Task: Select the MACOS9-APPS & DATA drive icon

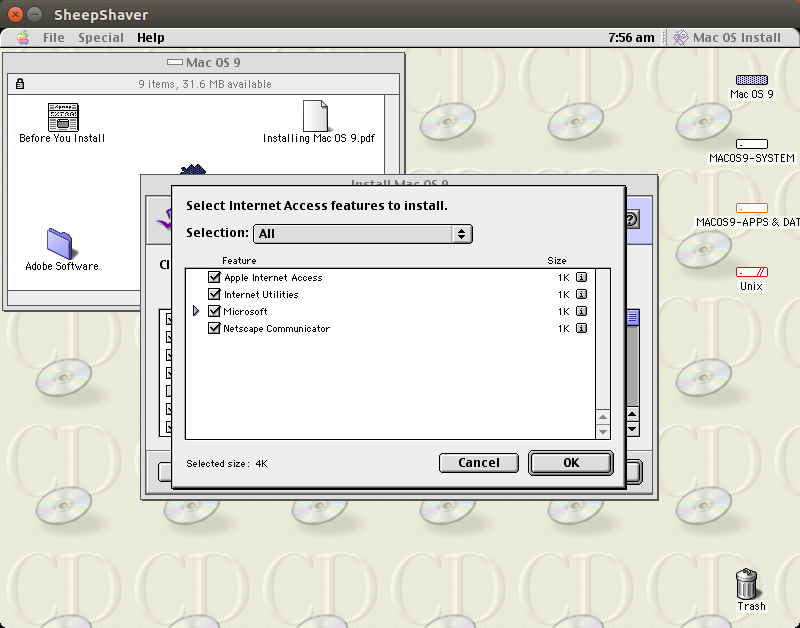Action: pyautogui.click(x=752, y=208)
